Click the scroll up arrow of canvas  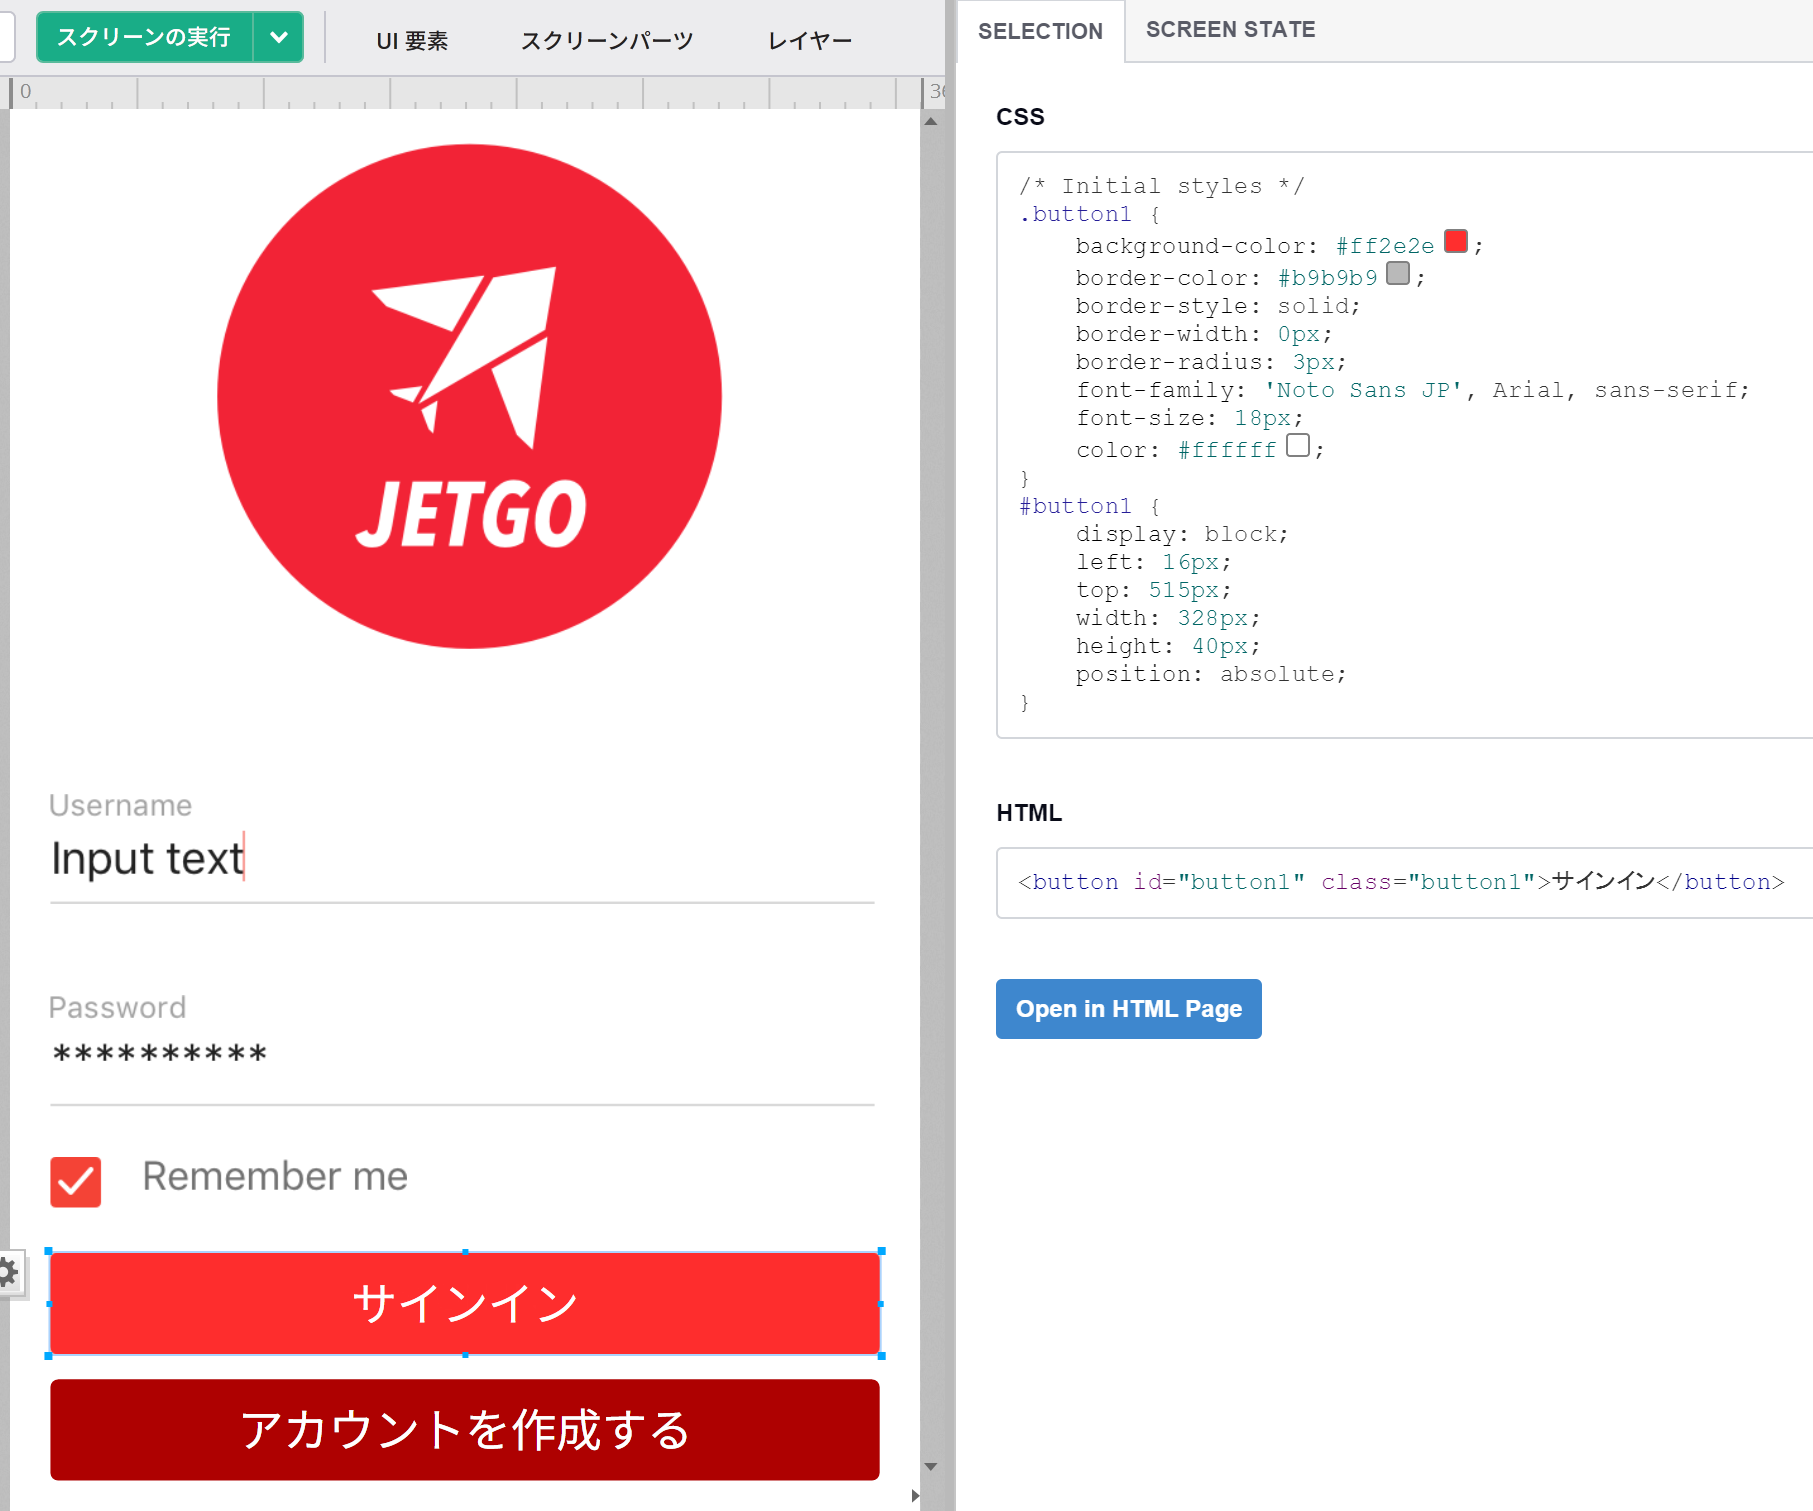click(931, 122)
